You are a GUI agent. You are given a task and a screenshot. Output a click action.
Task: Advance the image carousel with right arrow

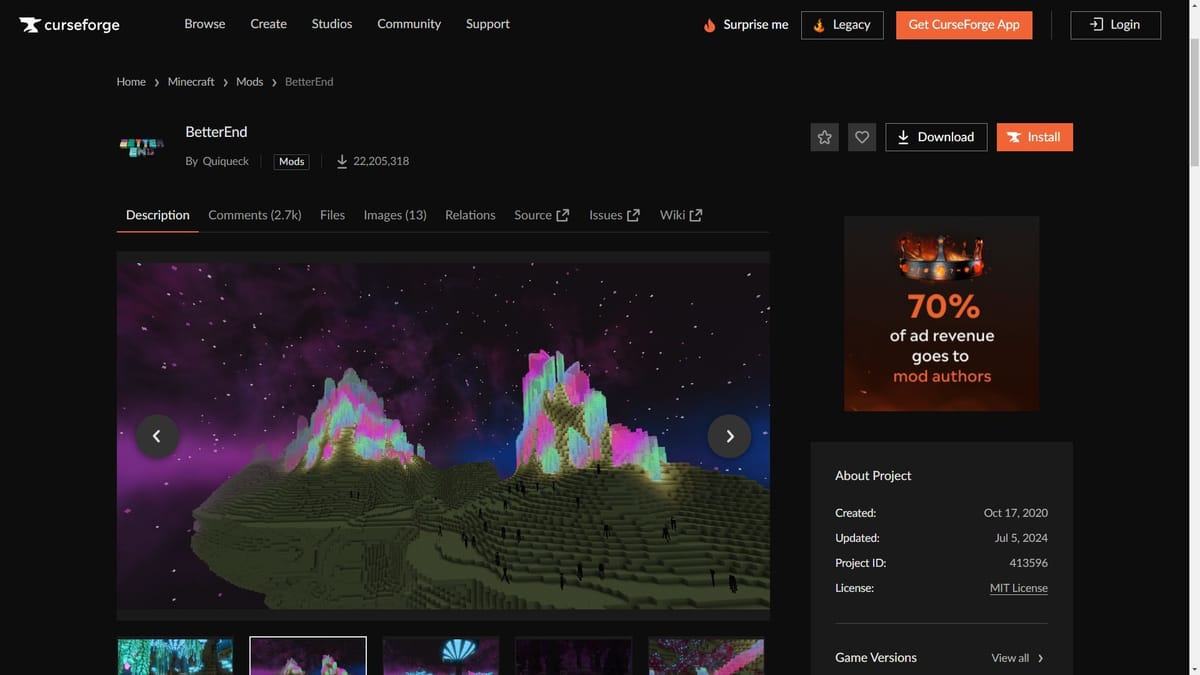tap(729, 435)
